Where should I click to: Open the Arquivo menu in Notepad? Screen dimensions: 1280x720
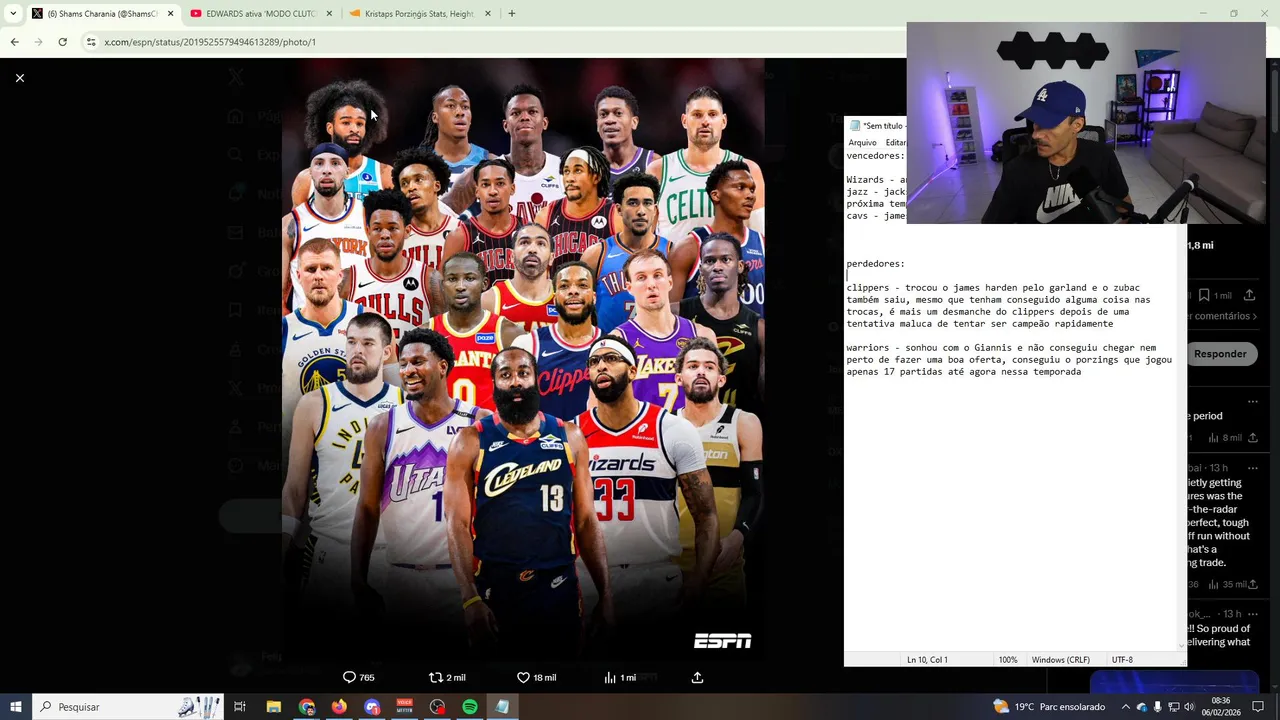(862, 142)
